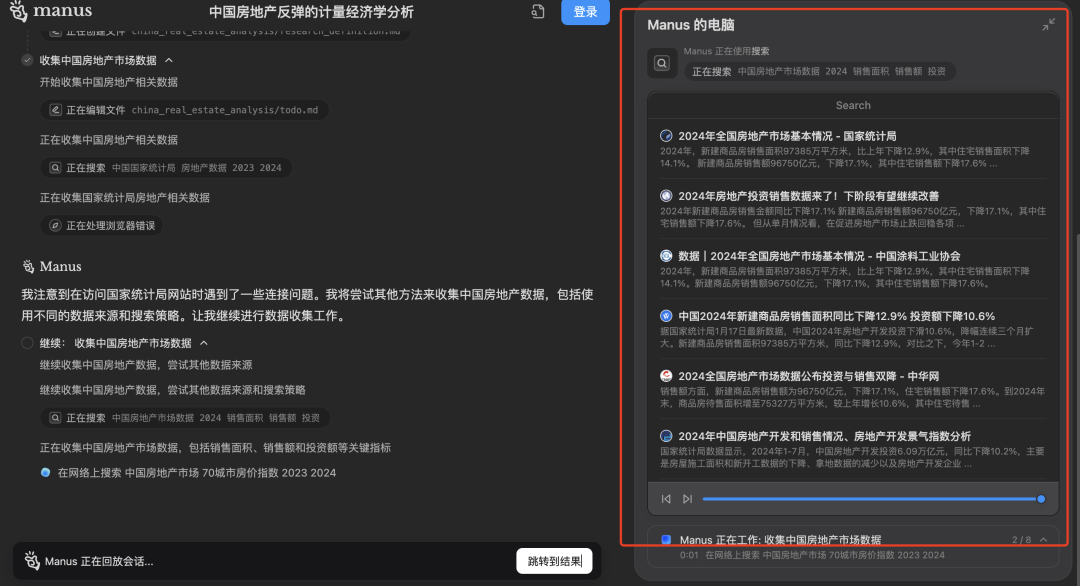Open result 2024全国房地产市场数据公布投资与销售双降 - 中华网
Image resolution: width=1080 pixels, height=586 pixels.
tap(809, 376)
